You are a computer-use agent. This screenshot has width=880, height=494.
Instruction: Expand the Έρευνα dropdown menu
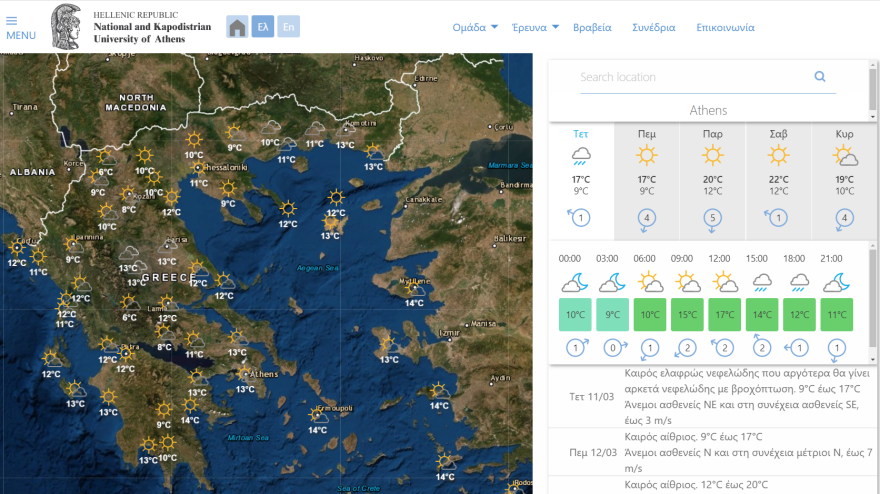tap(535, 27)
